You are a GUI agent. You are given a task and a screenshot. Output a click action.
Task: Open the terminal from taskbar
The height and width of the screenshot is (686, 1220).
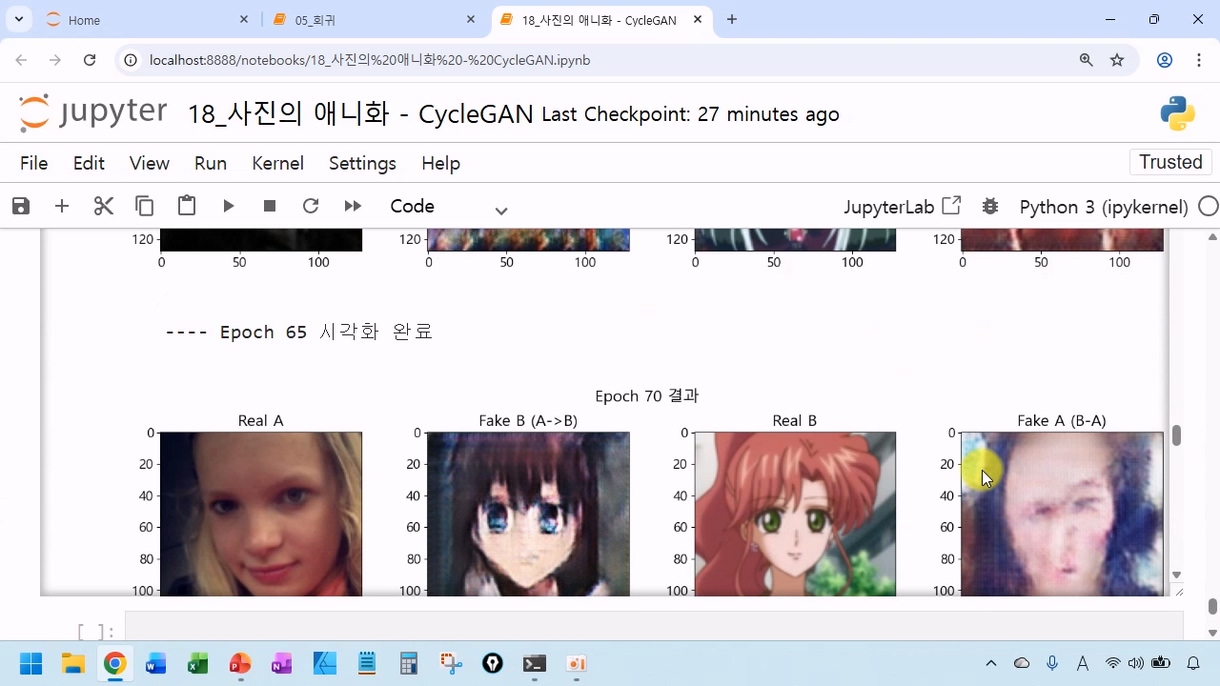534,663
